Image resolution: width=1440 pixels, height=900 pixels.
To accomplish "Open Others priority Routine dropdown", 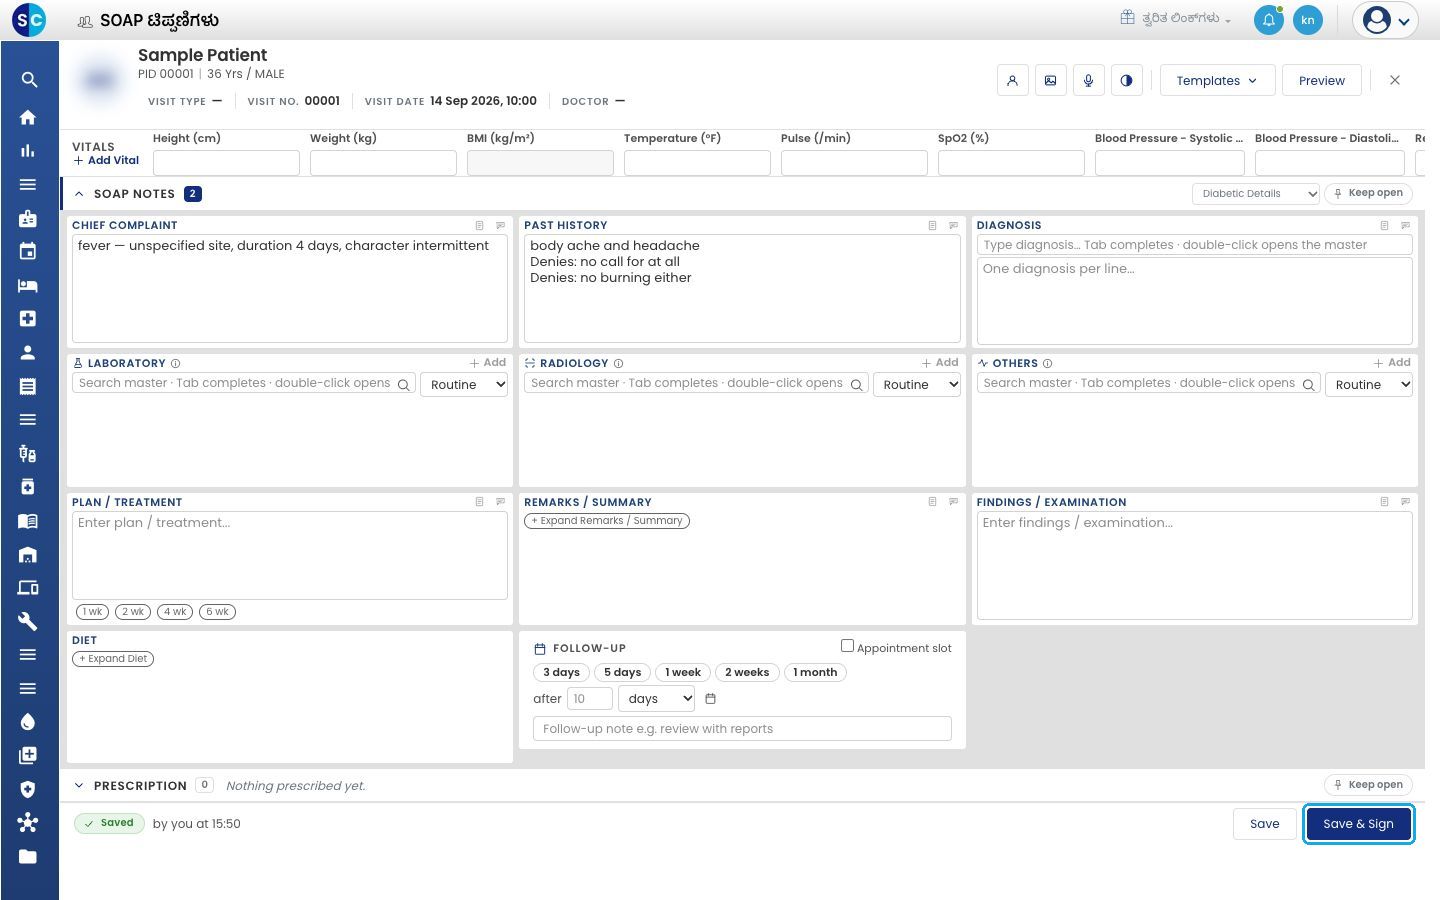I will 1368,385.
